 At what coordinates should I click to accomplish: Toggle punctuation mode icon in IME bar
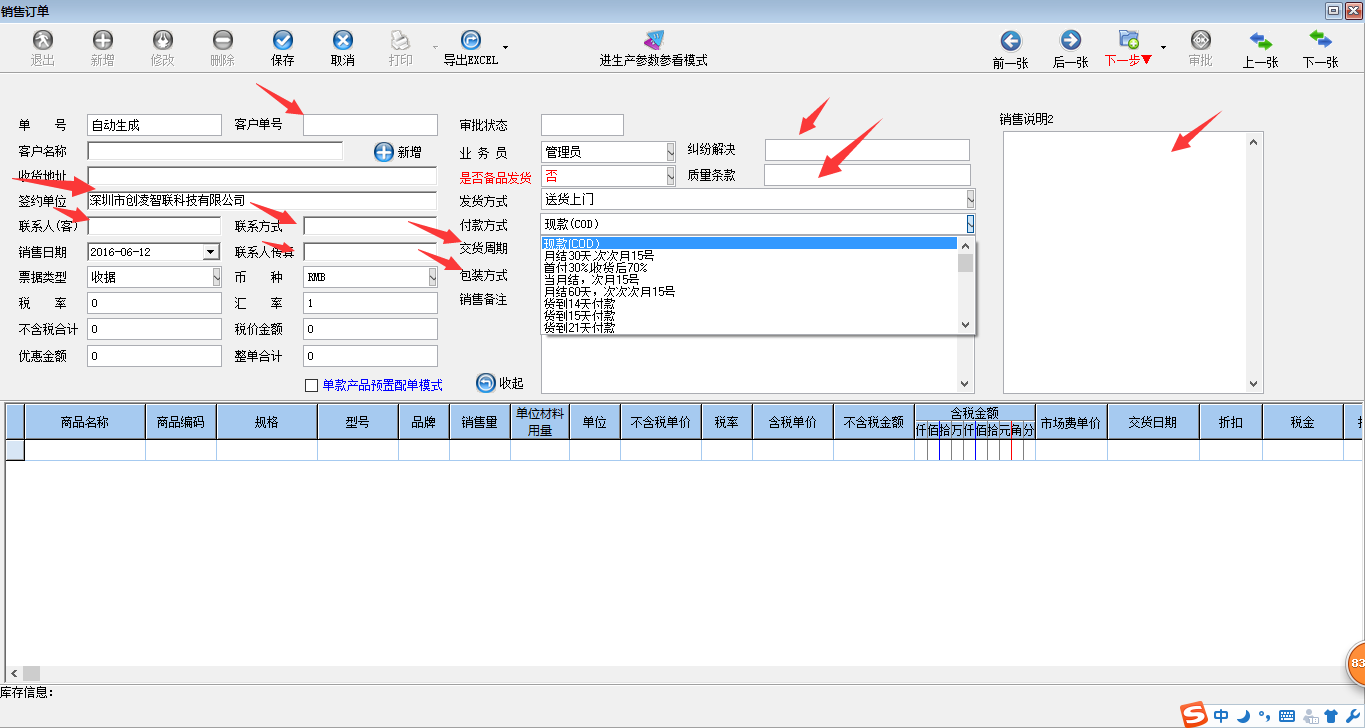point(1264,716)
